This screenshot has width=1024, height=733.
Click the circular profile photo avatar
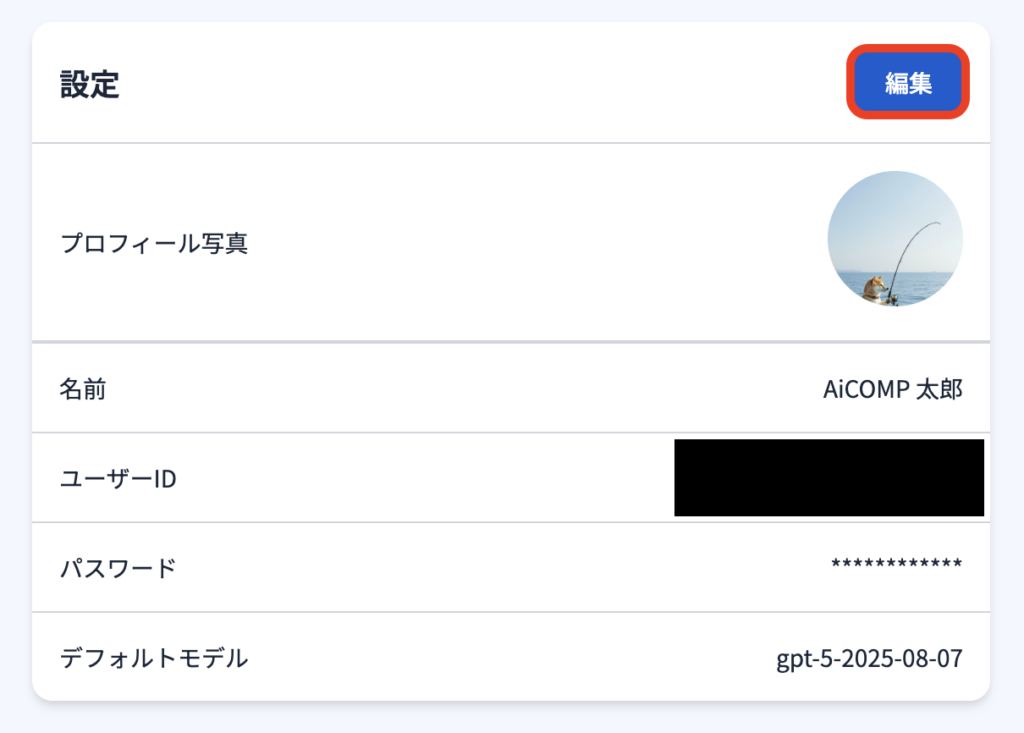(895, 239)
